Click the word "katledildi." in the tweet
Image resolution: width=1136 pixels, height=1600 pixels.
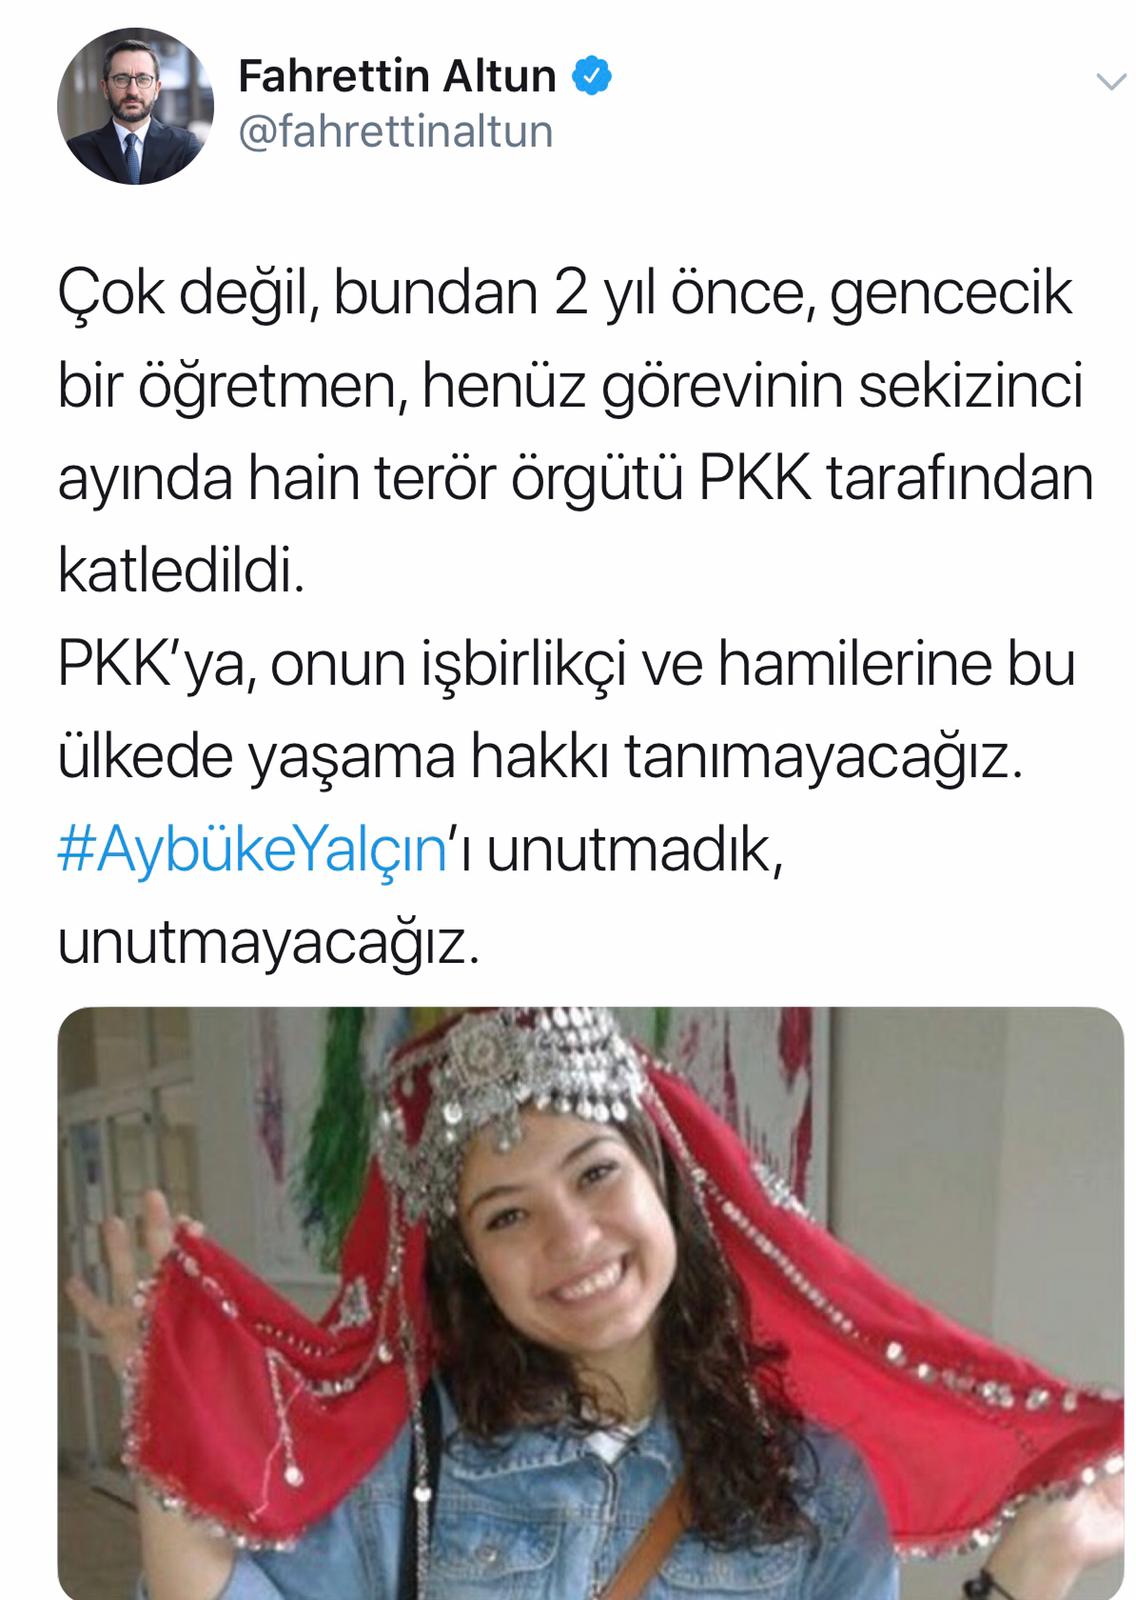(x=181, y=573)
